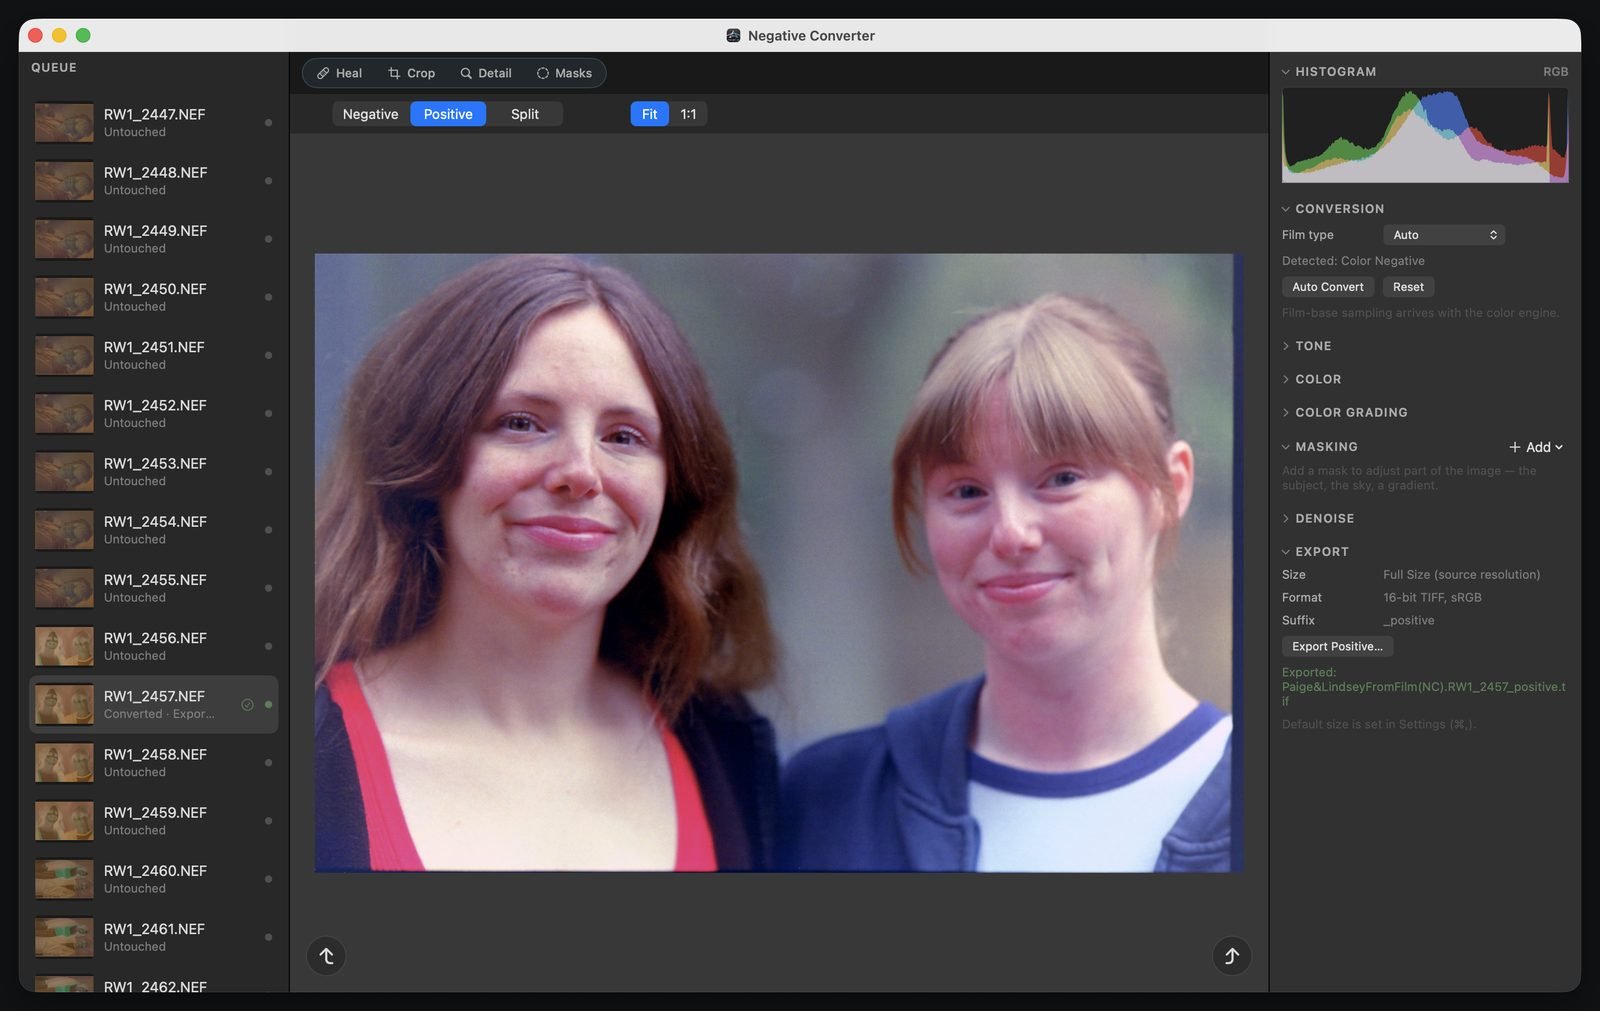Switch view to Negative
Viewport: 1600px width, 1011px height.
[x=370, y=114]
